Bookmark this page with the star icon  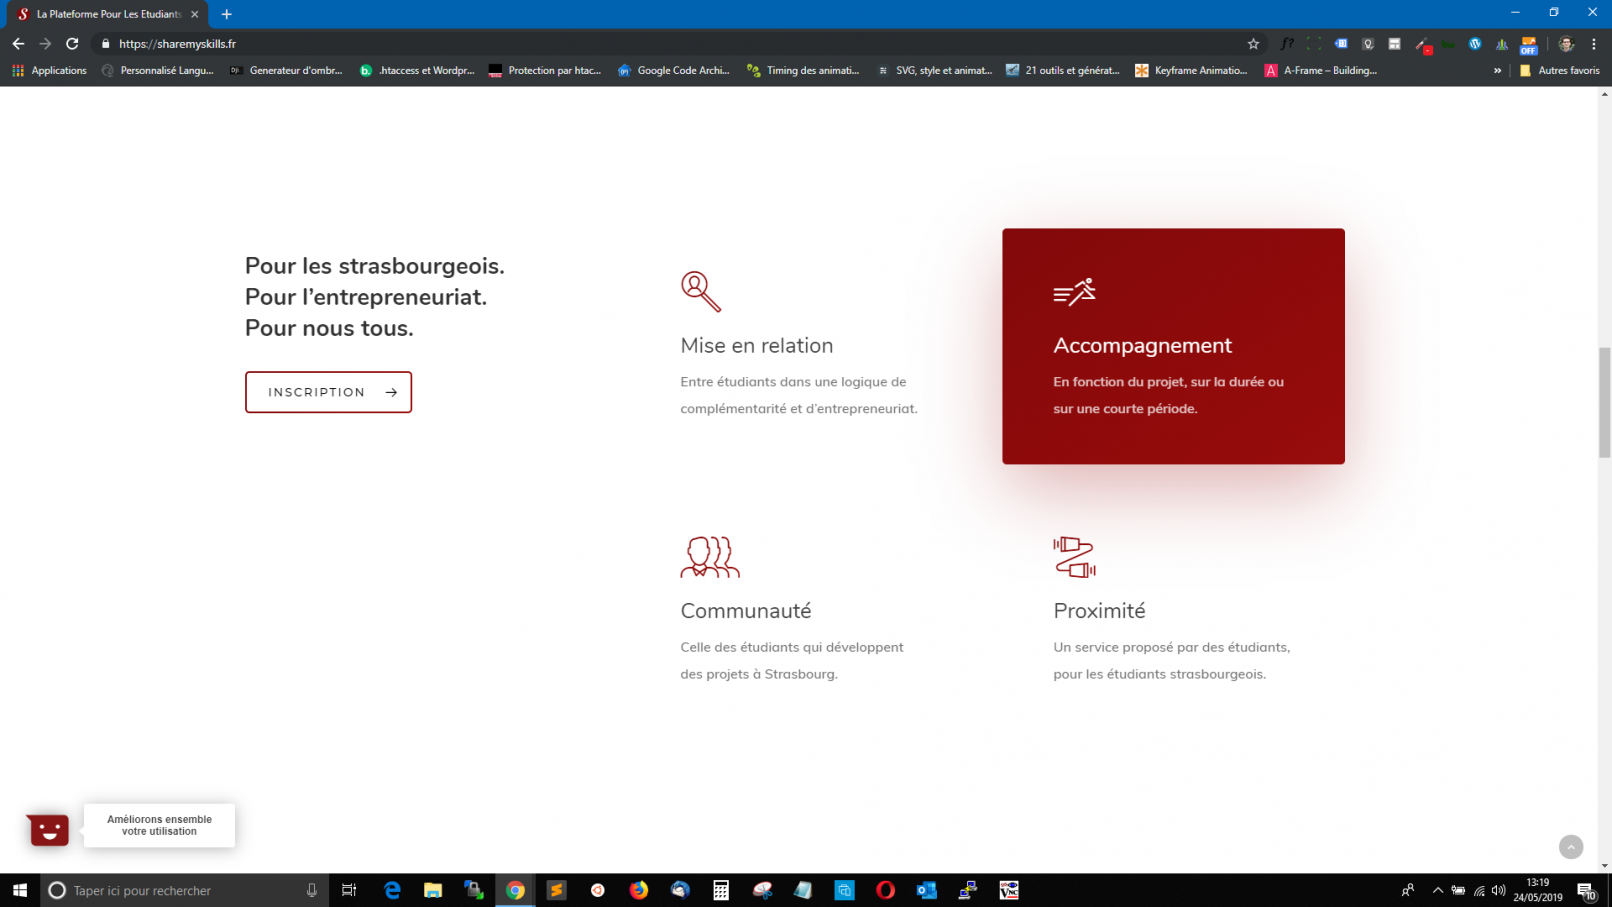(1253, 44)
